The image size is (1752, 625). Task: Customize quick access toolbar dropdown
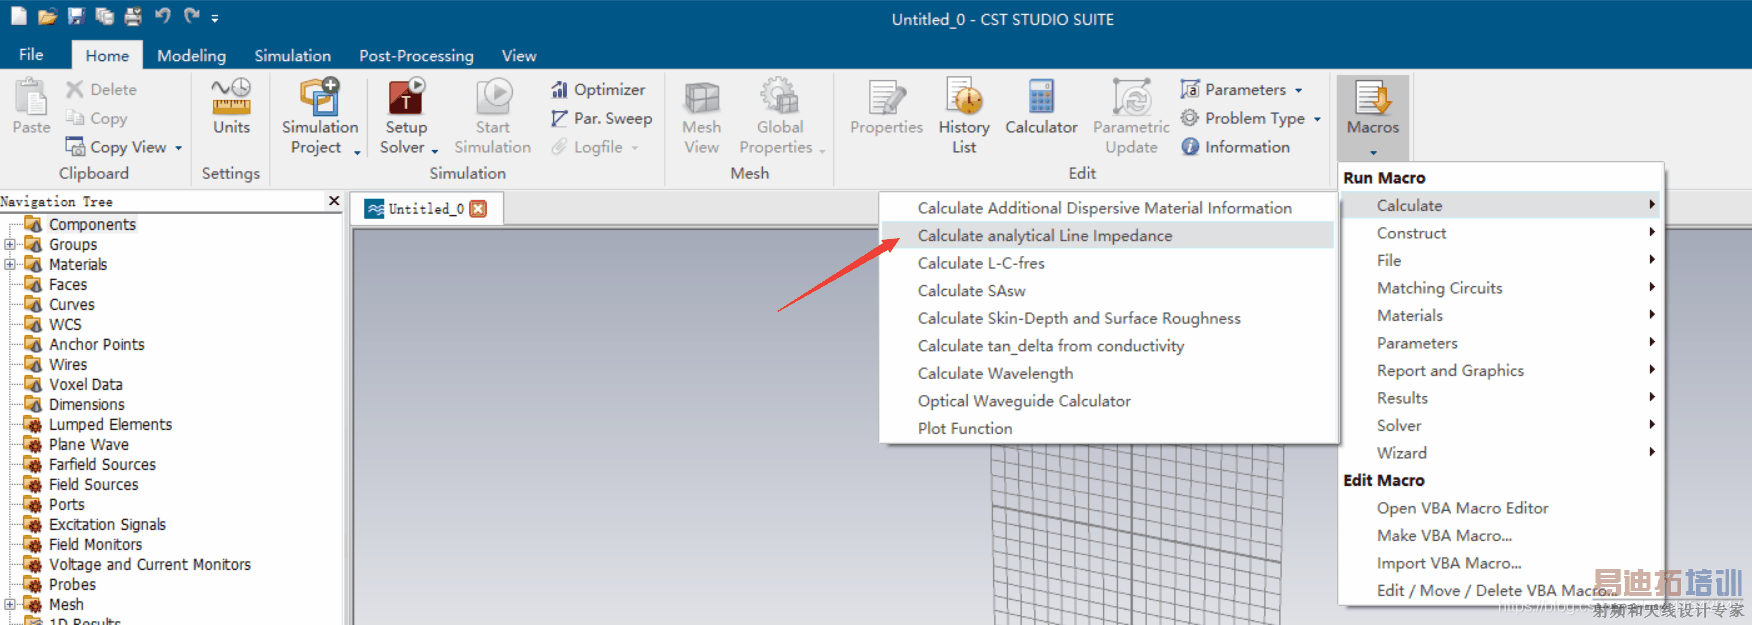(x=215, y=17)
